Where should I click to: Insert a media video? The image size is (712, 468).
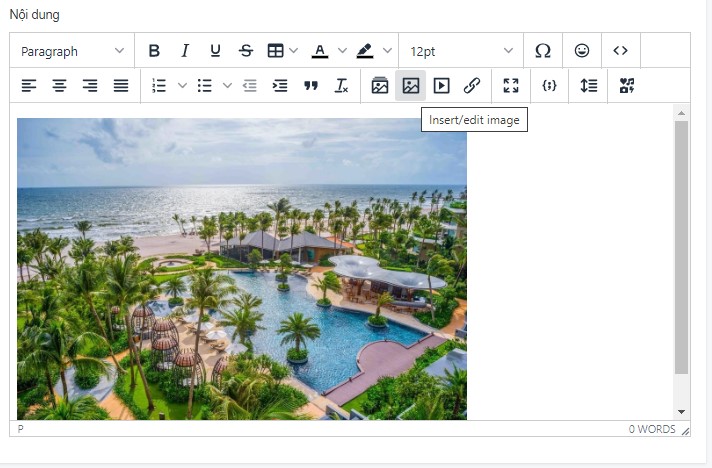click(x=441, y=86)
